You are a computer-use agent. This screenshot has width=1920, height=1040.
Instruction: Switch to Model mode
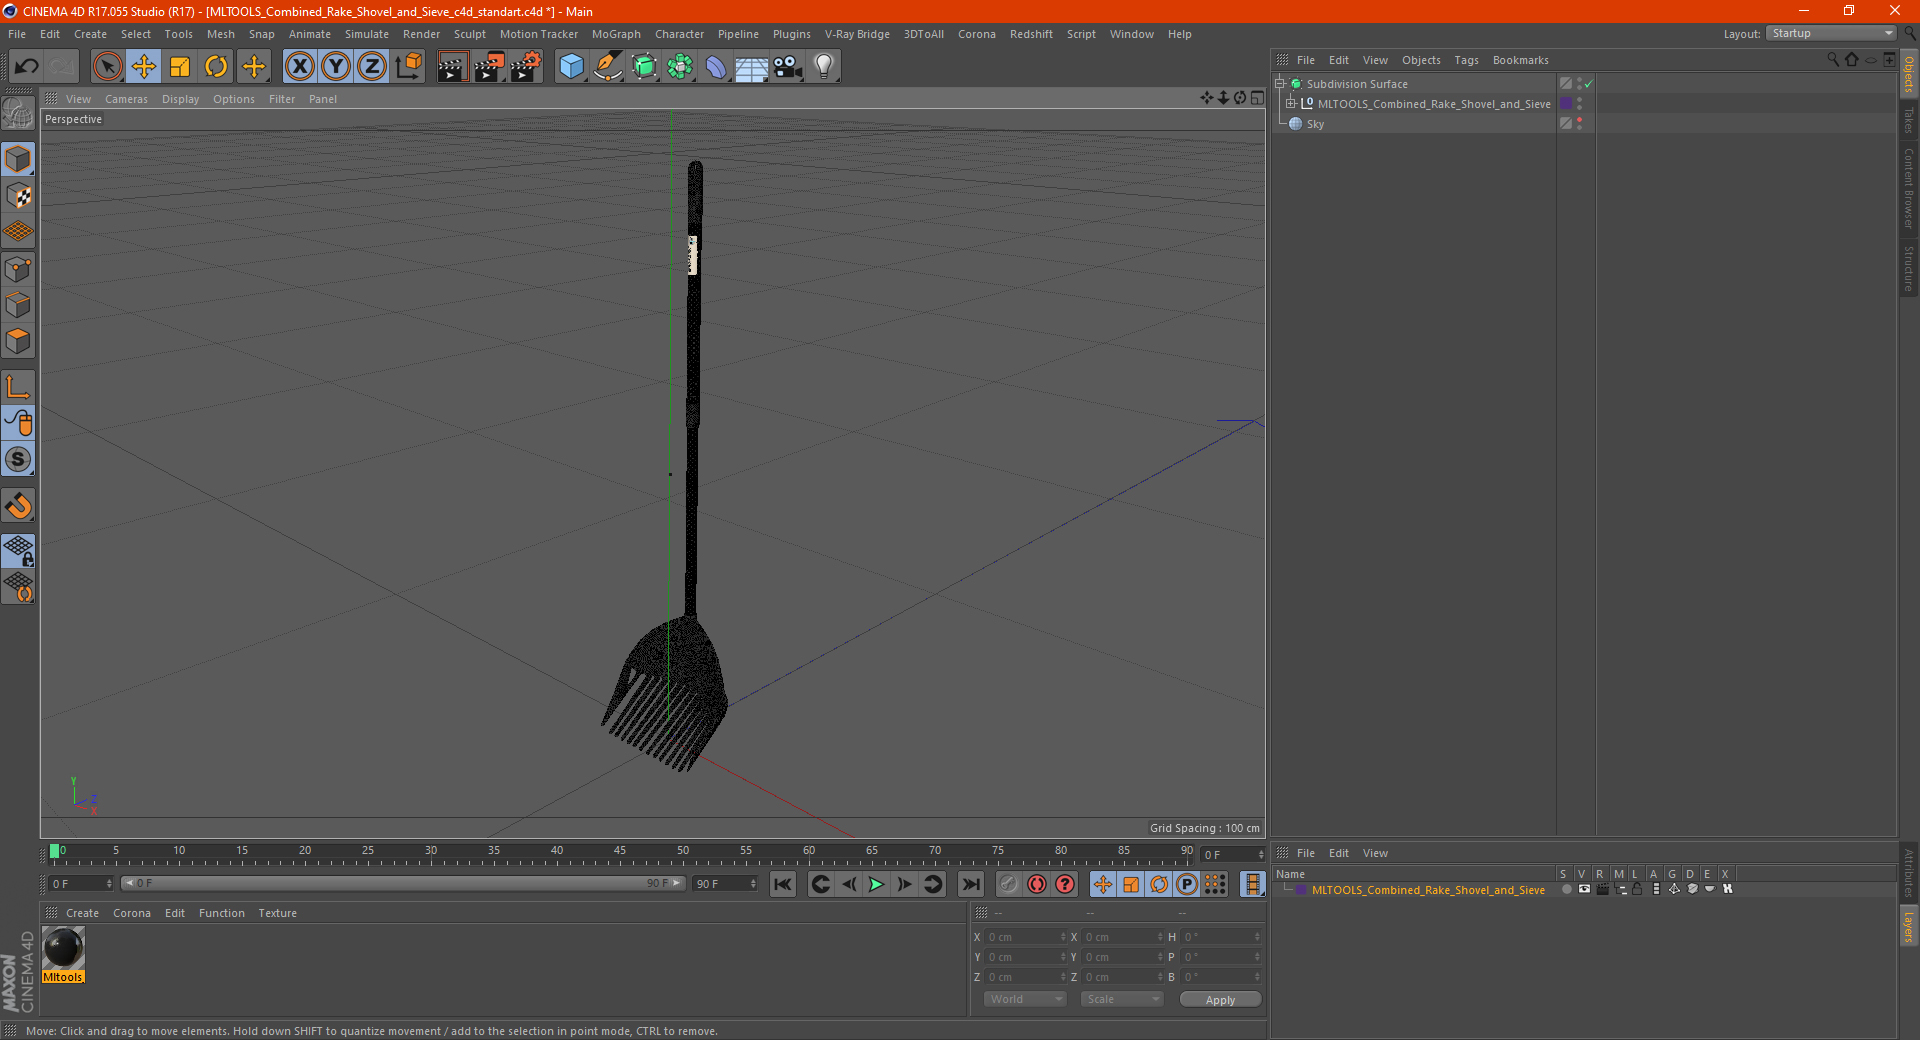[18, 159]
